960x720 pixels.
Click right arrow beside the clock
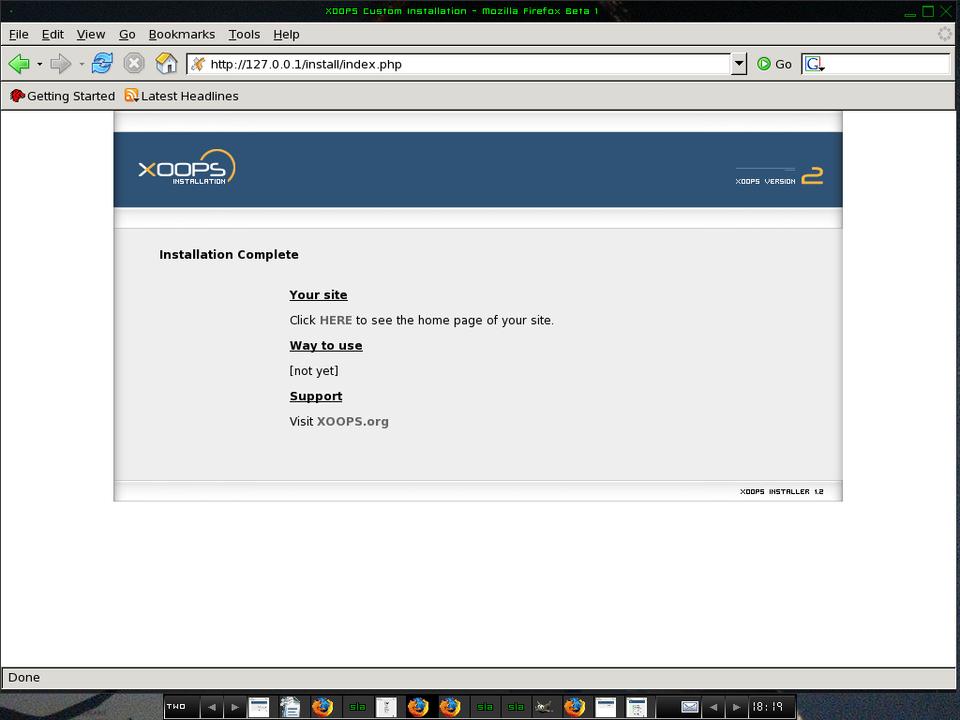pyautogui.click(x=737, y=707)
